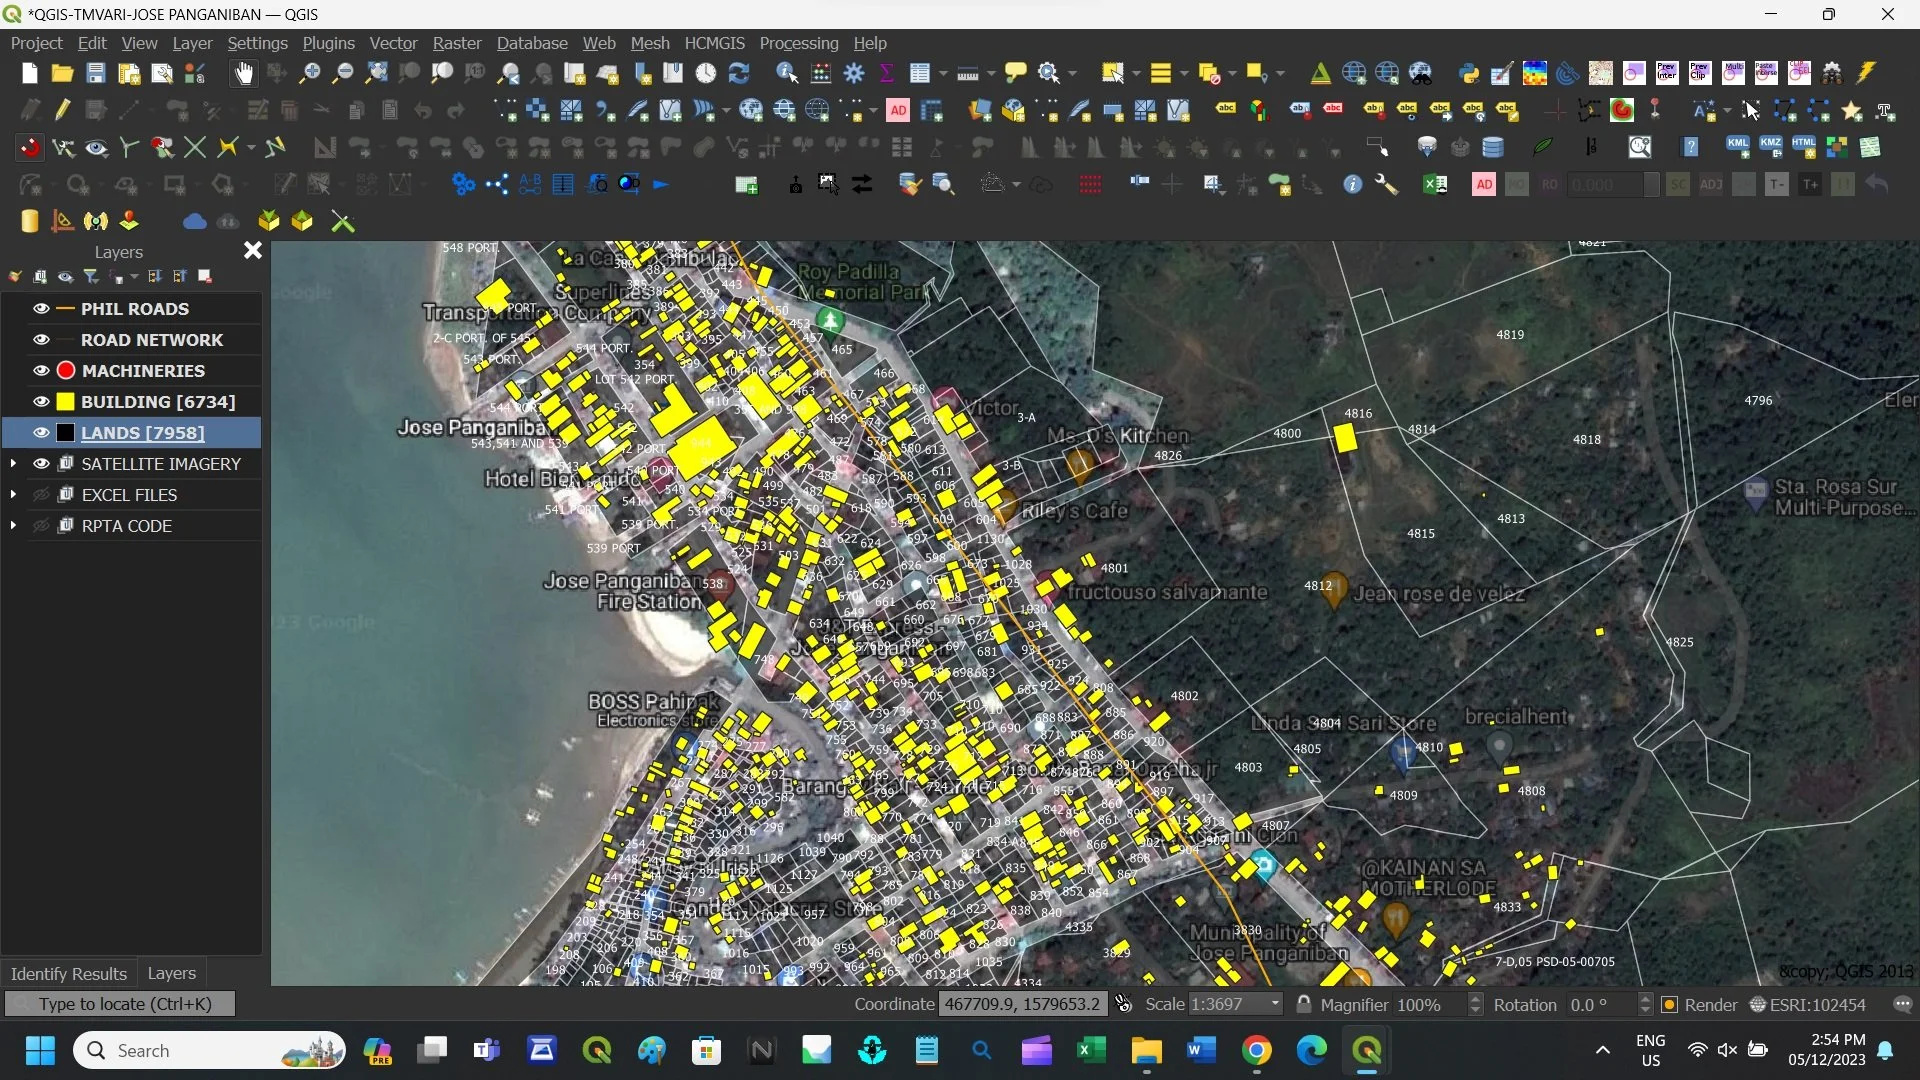Open the Processing menu
1920x1080 pixels.
(x=798, y=43)
